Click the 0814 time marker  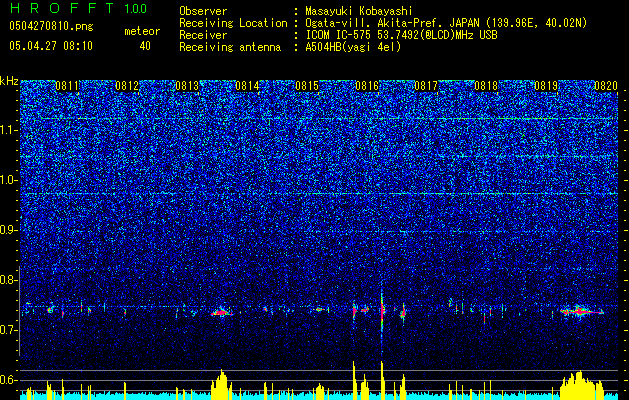coord(247,86)
